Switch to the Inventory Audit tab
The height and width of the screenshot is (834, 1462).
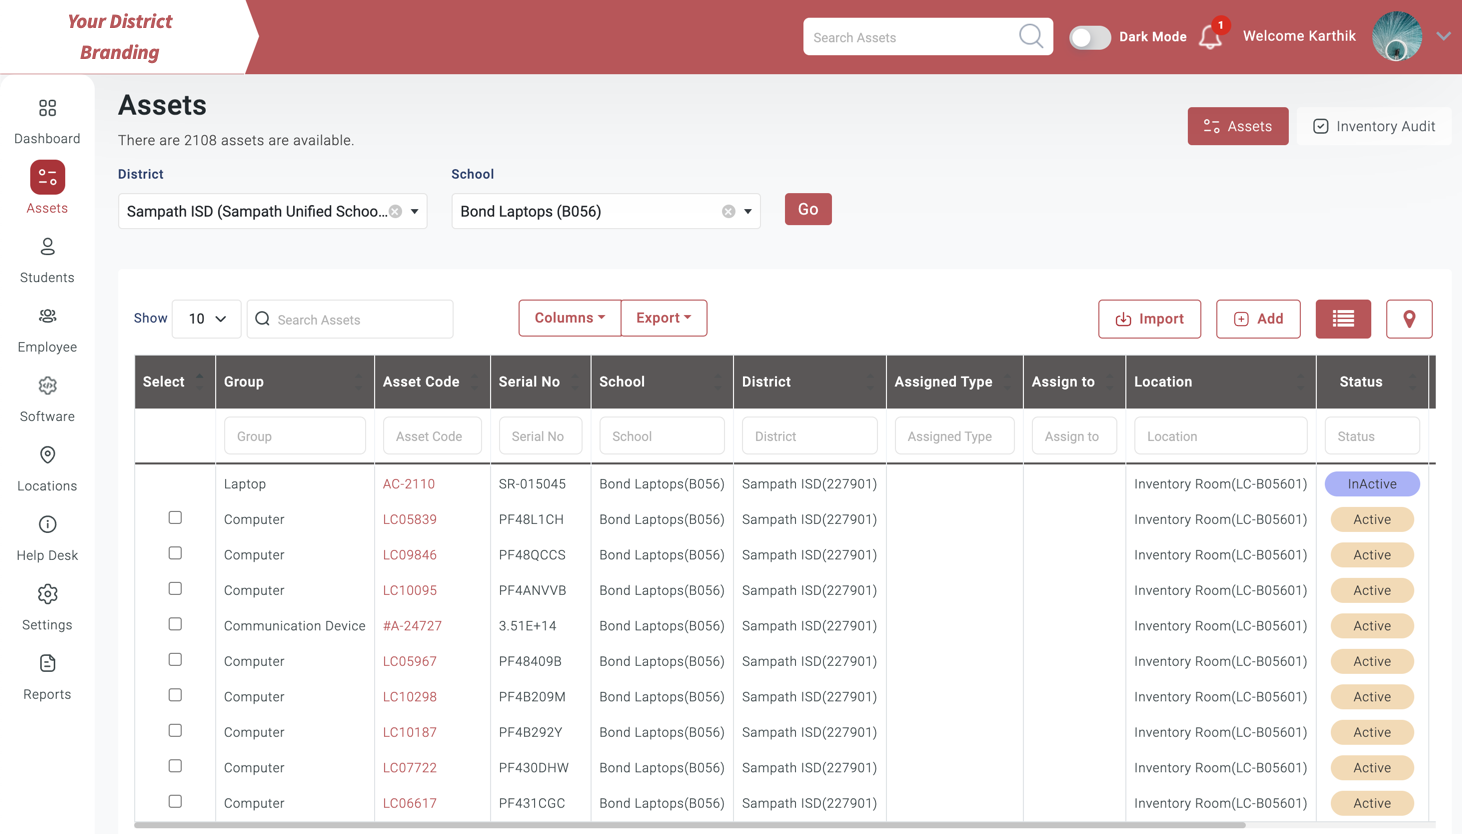(1374, 126)
